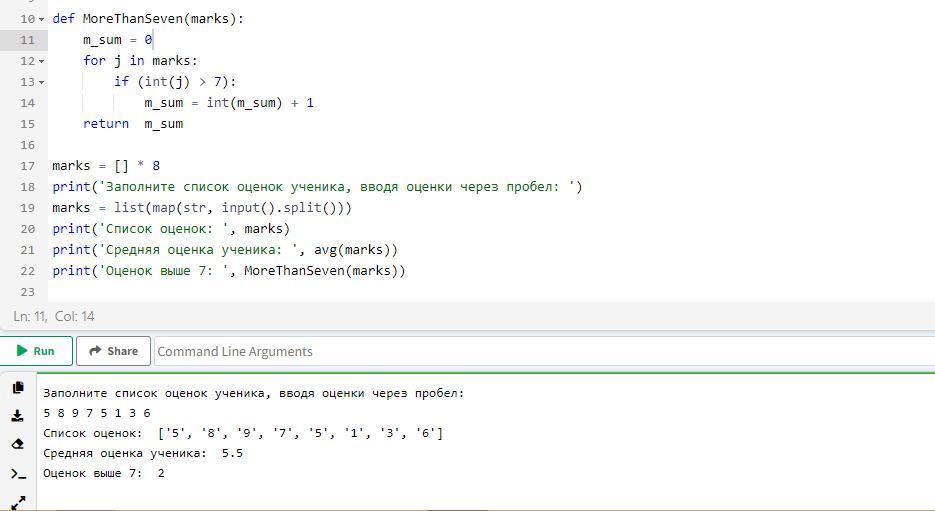Click the print 'Оценок выше 7' code line
This screenshot has width=935, height=511.
point(228,270)
